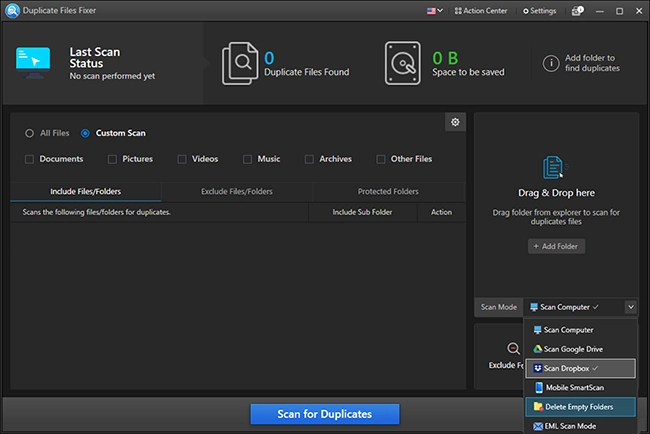650x434 pixels.
Task: Click the EML Scan Mode envelope icon
Action: click(538, 426)
